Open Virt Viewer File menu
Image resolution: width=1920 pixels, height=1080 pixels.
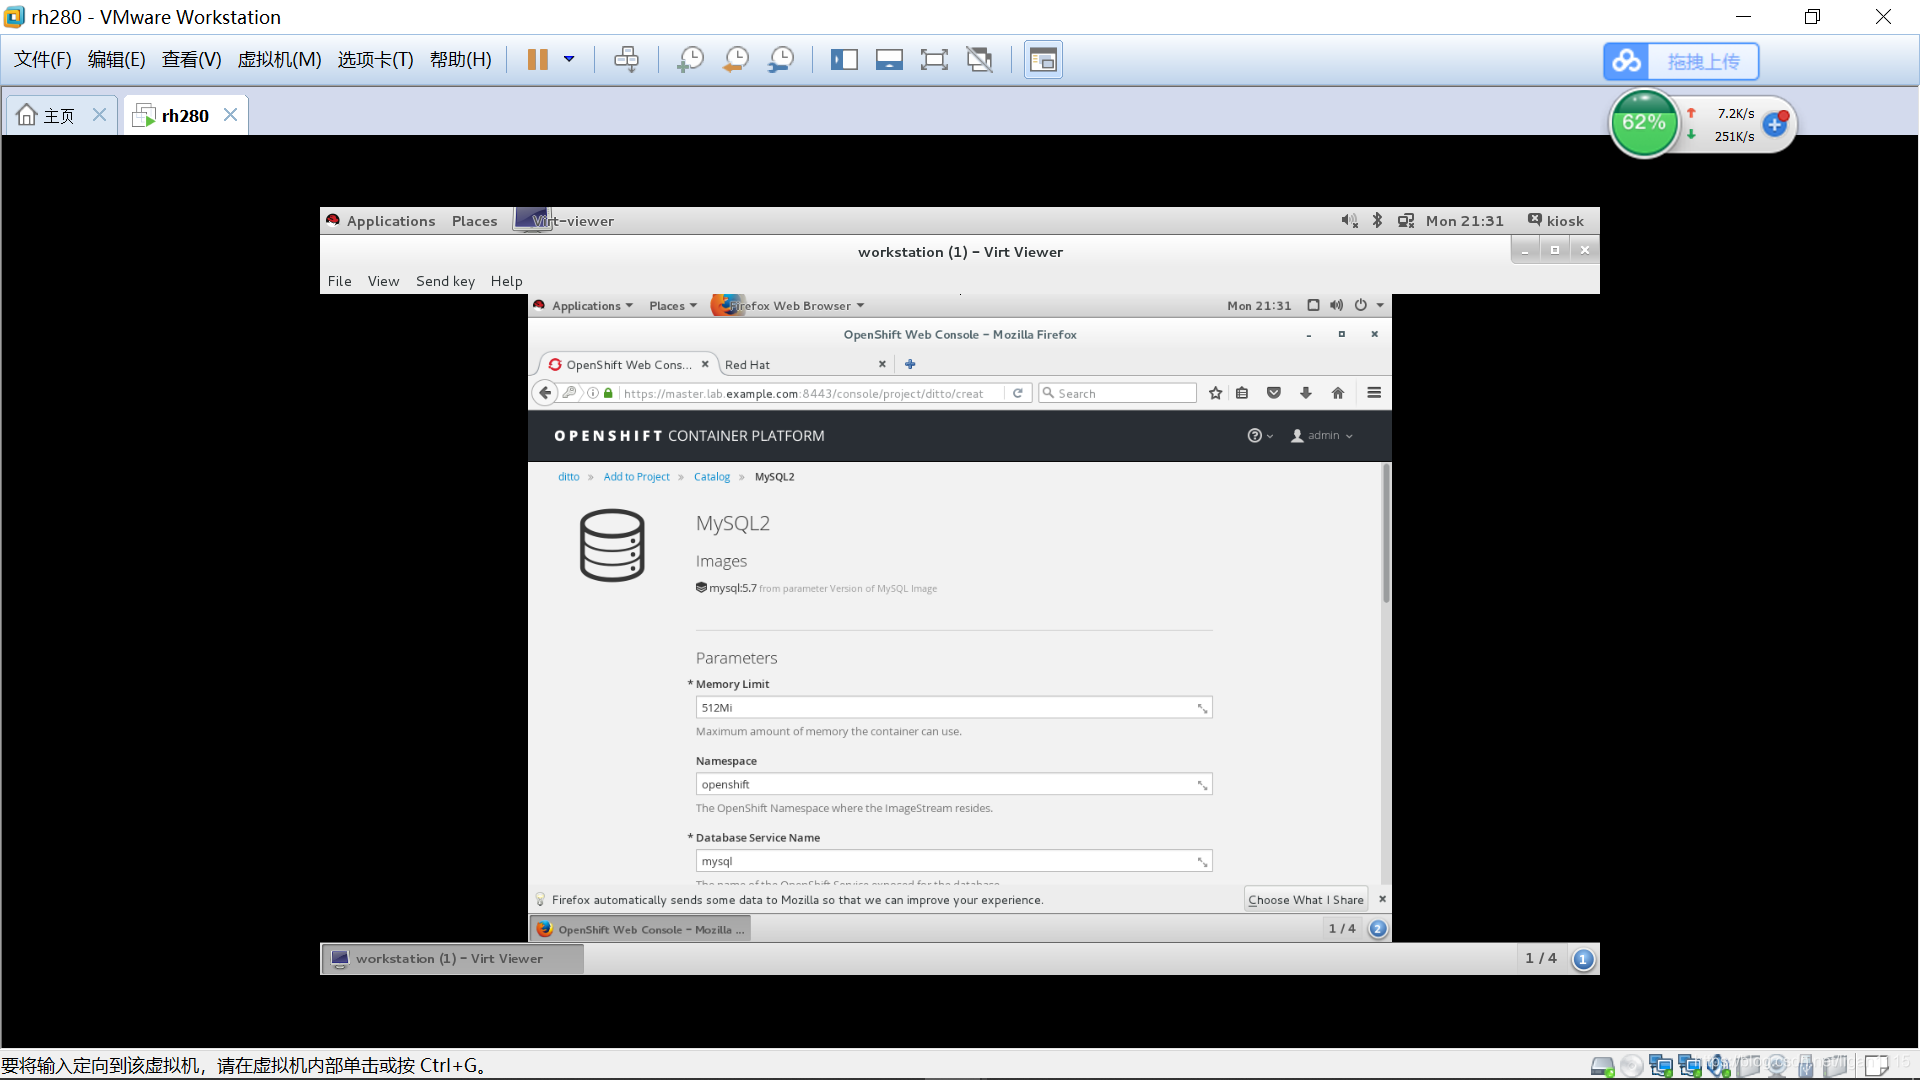click(340, 281)
